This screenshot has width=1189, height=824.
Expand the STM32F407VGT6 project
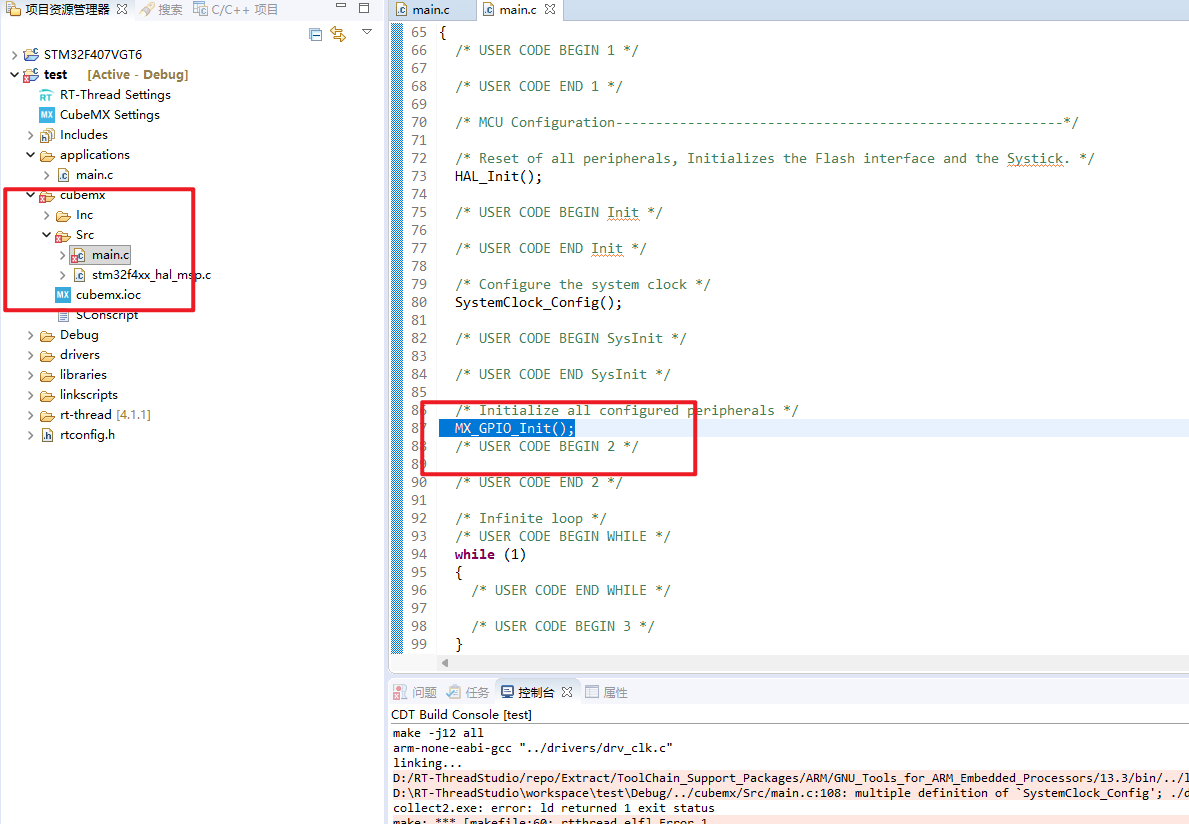(x=14, y=55)
